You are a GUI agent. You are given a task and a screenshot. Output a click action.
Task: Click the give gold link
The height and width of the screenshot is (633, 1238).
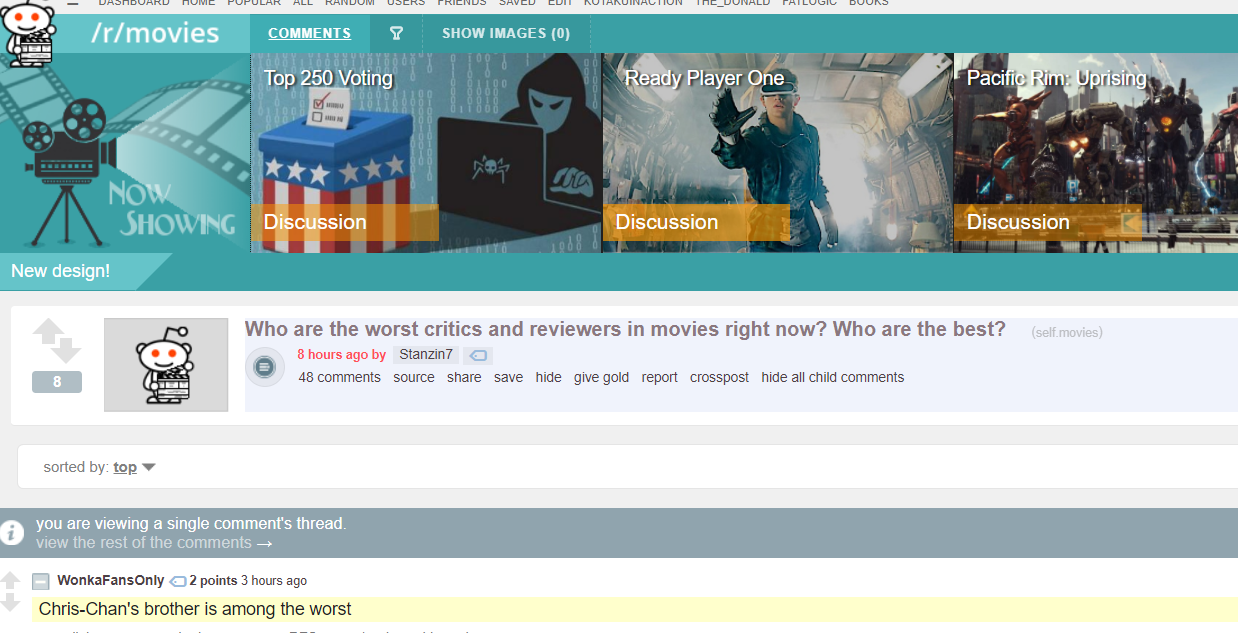(601, 377)
